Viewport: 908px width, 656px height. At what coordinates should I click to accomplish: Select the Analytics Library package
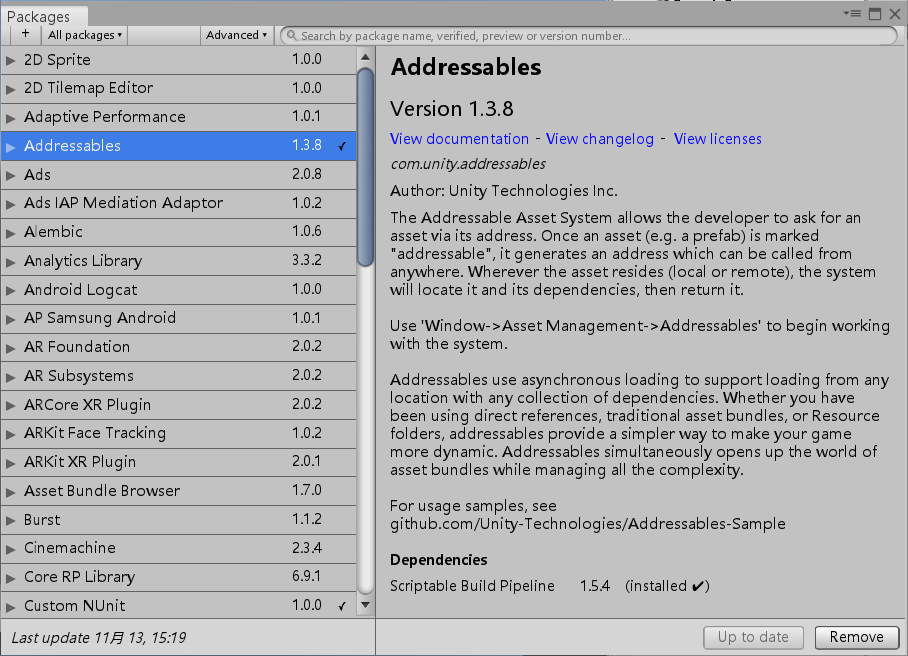(178, 261)
